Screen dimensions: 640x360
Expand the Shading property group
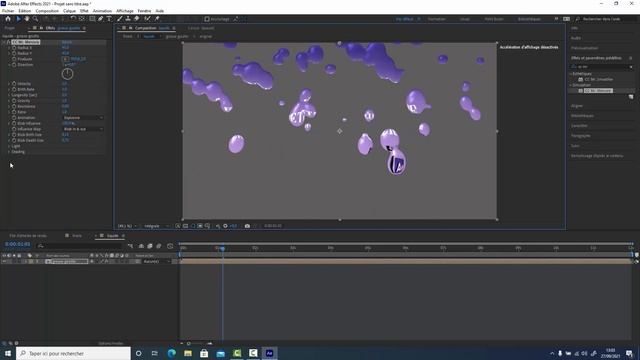[9, 151]
